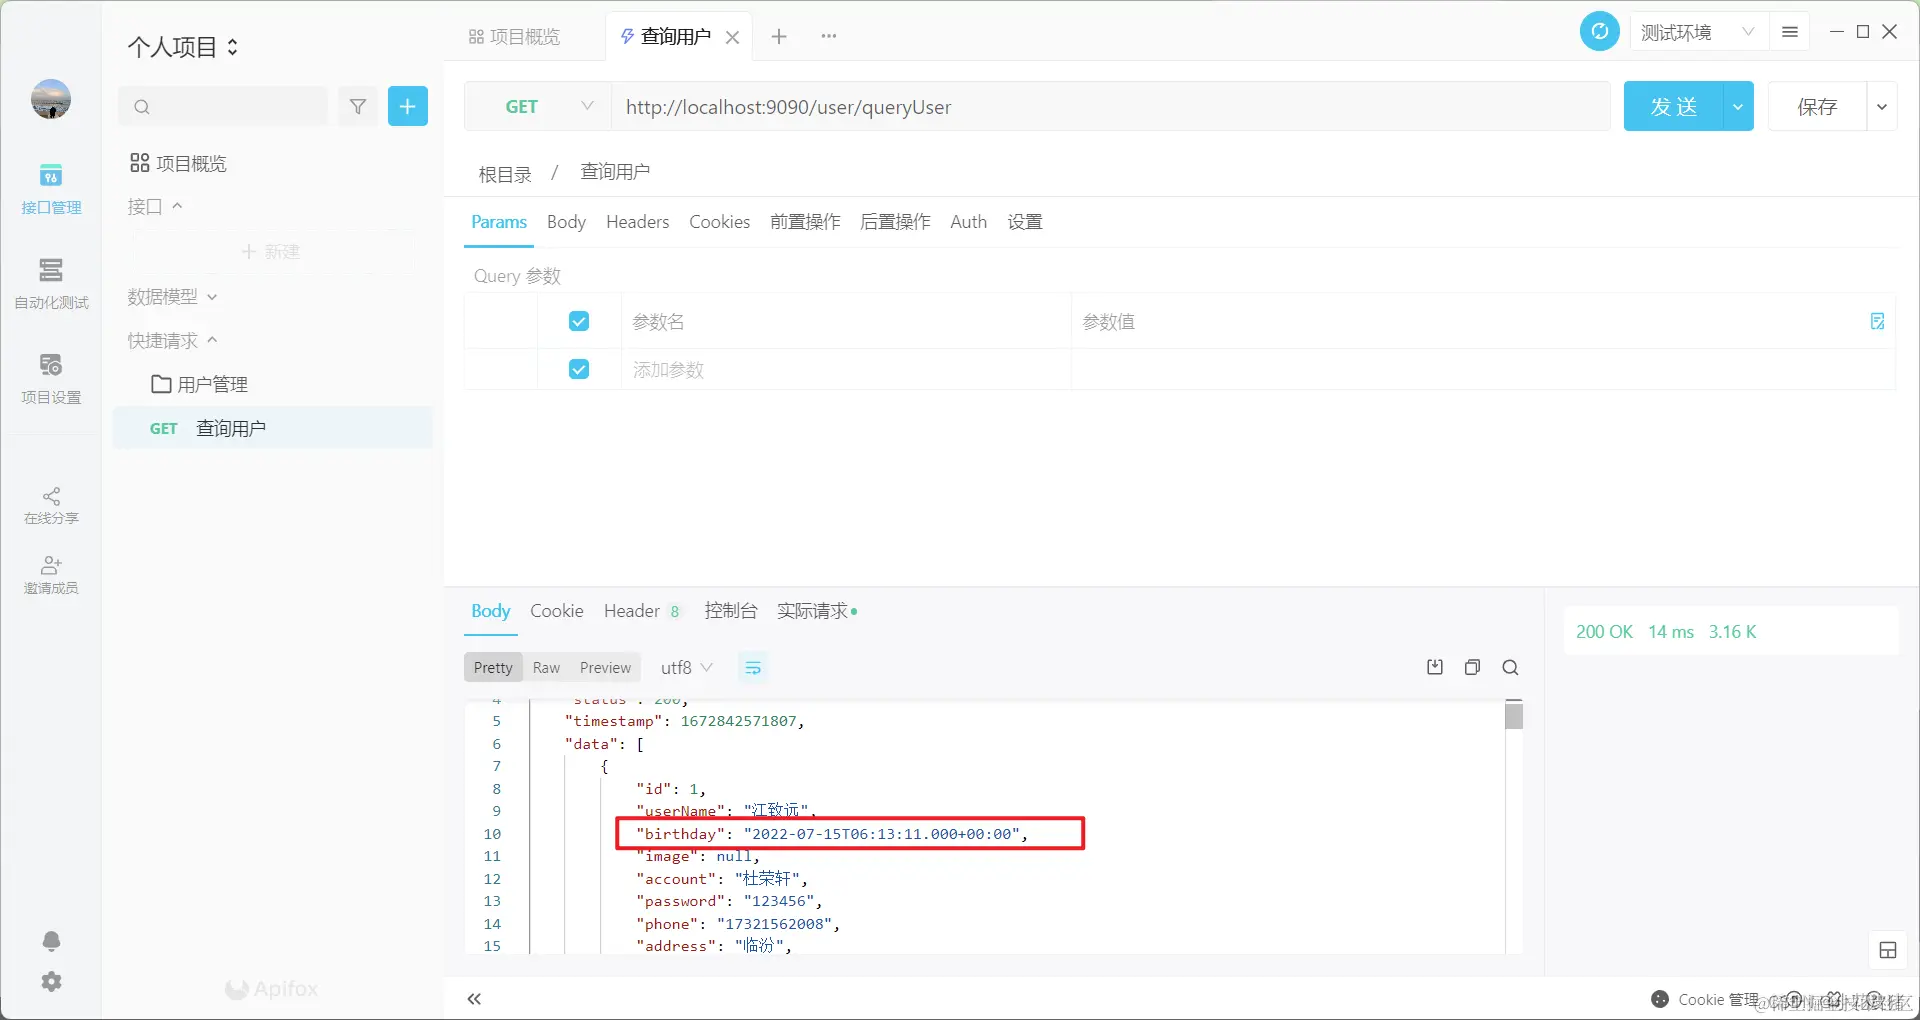Close the 查询用户 tab
This screenshot has height=1020, width=1920.
tap(732, 37)
